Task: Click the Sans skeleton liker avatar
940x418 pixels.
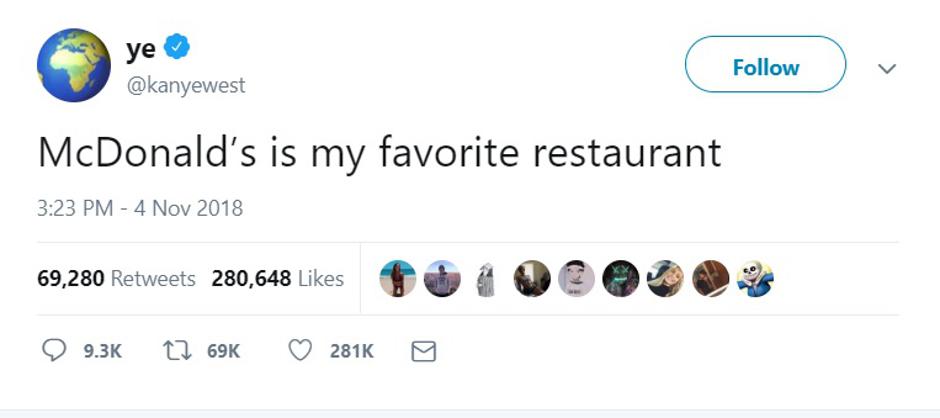Action: coord(756,279)
